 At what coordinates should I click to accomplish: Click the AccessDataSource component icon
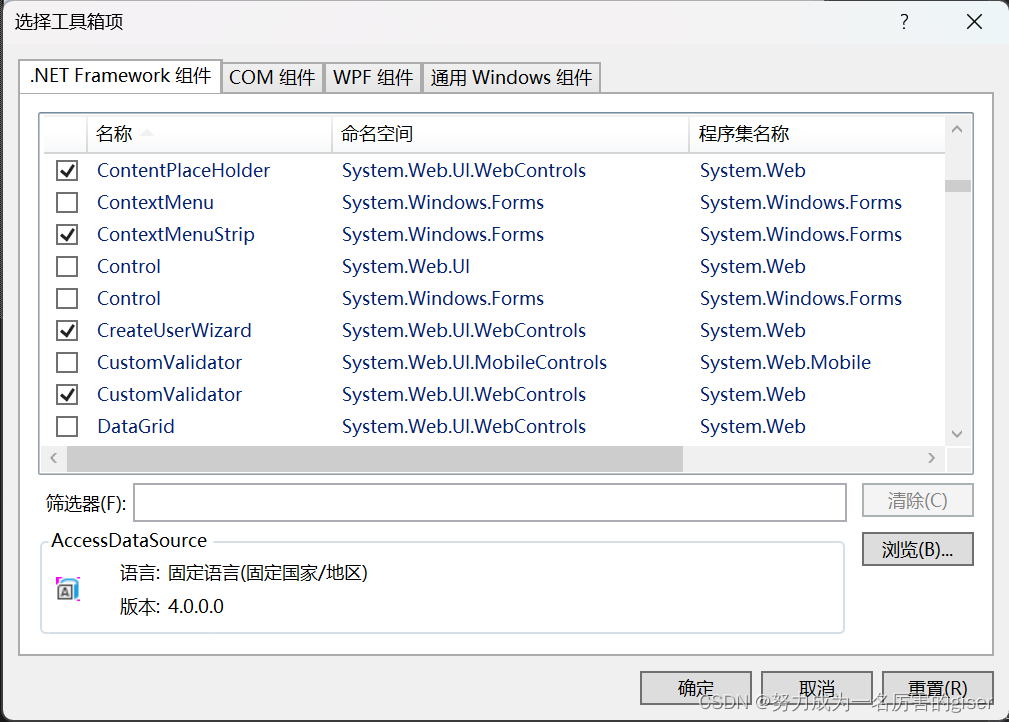(x=68, y=589)
